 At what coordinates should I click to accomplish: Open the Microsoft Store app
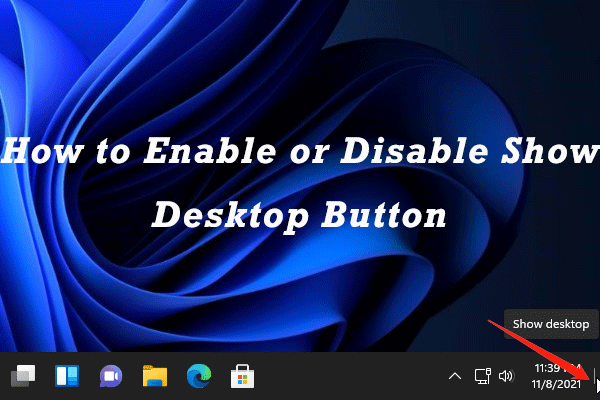point(243,376)
